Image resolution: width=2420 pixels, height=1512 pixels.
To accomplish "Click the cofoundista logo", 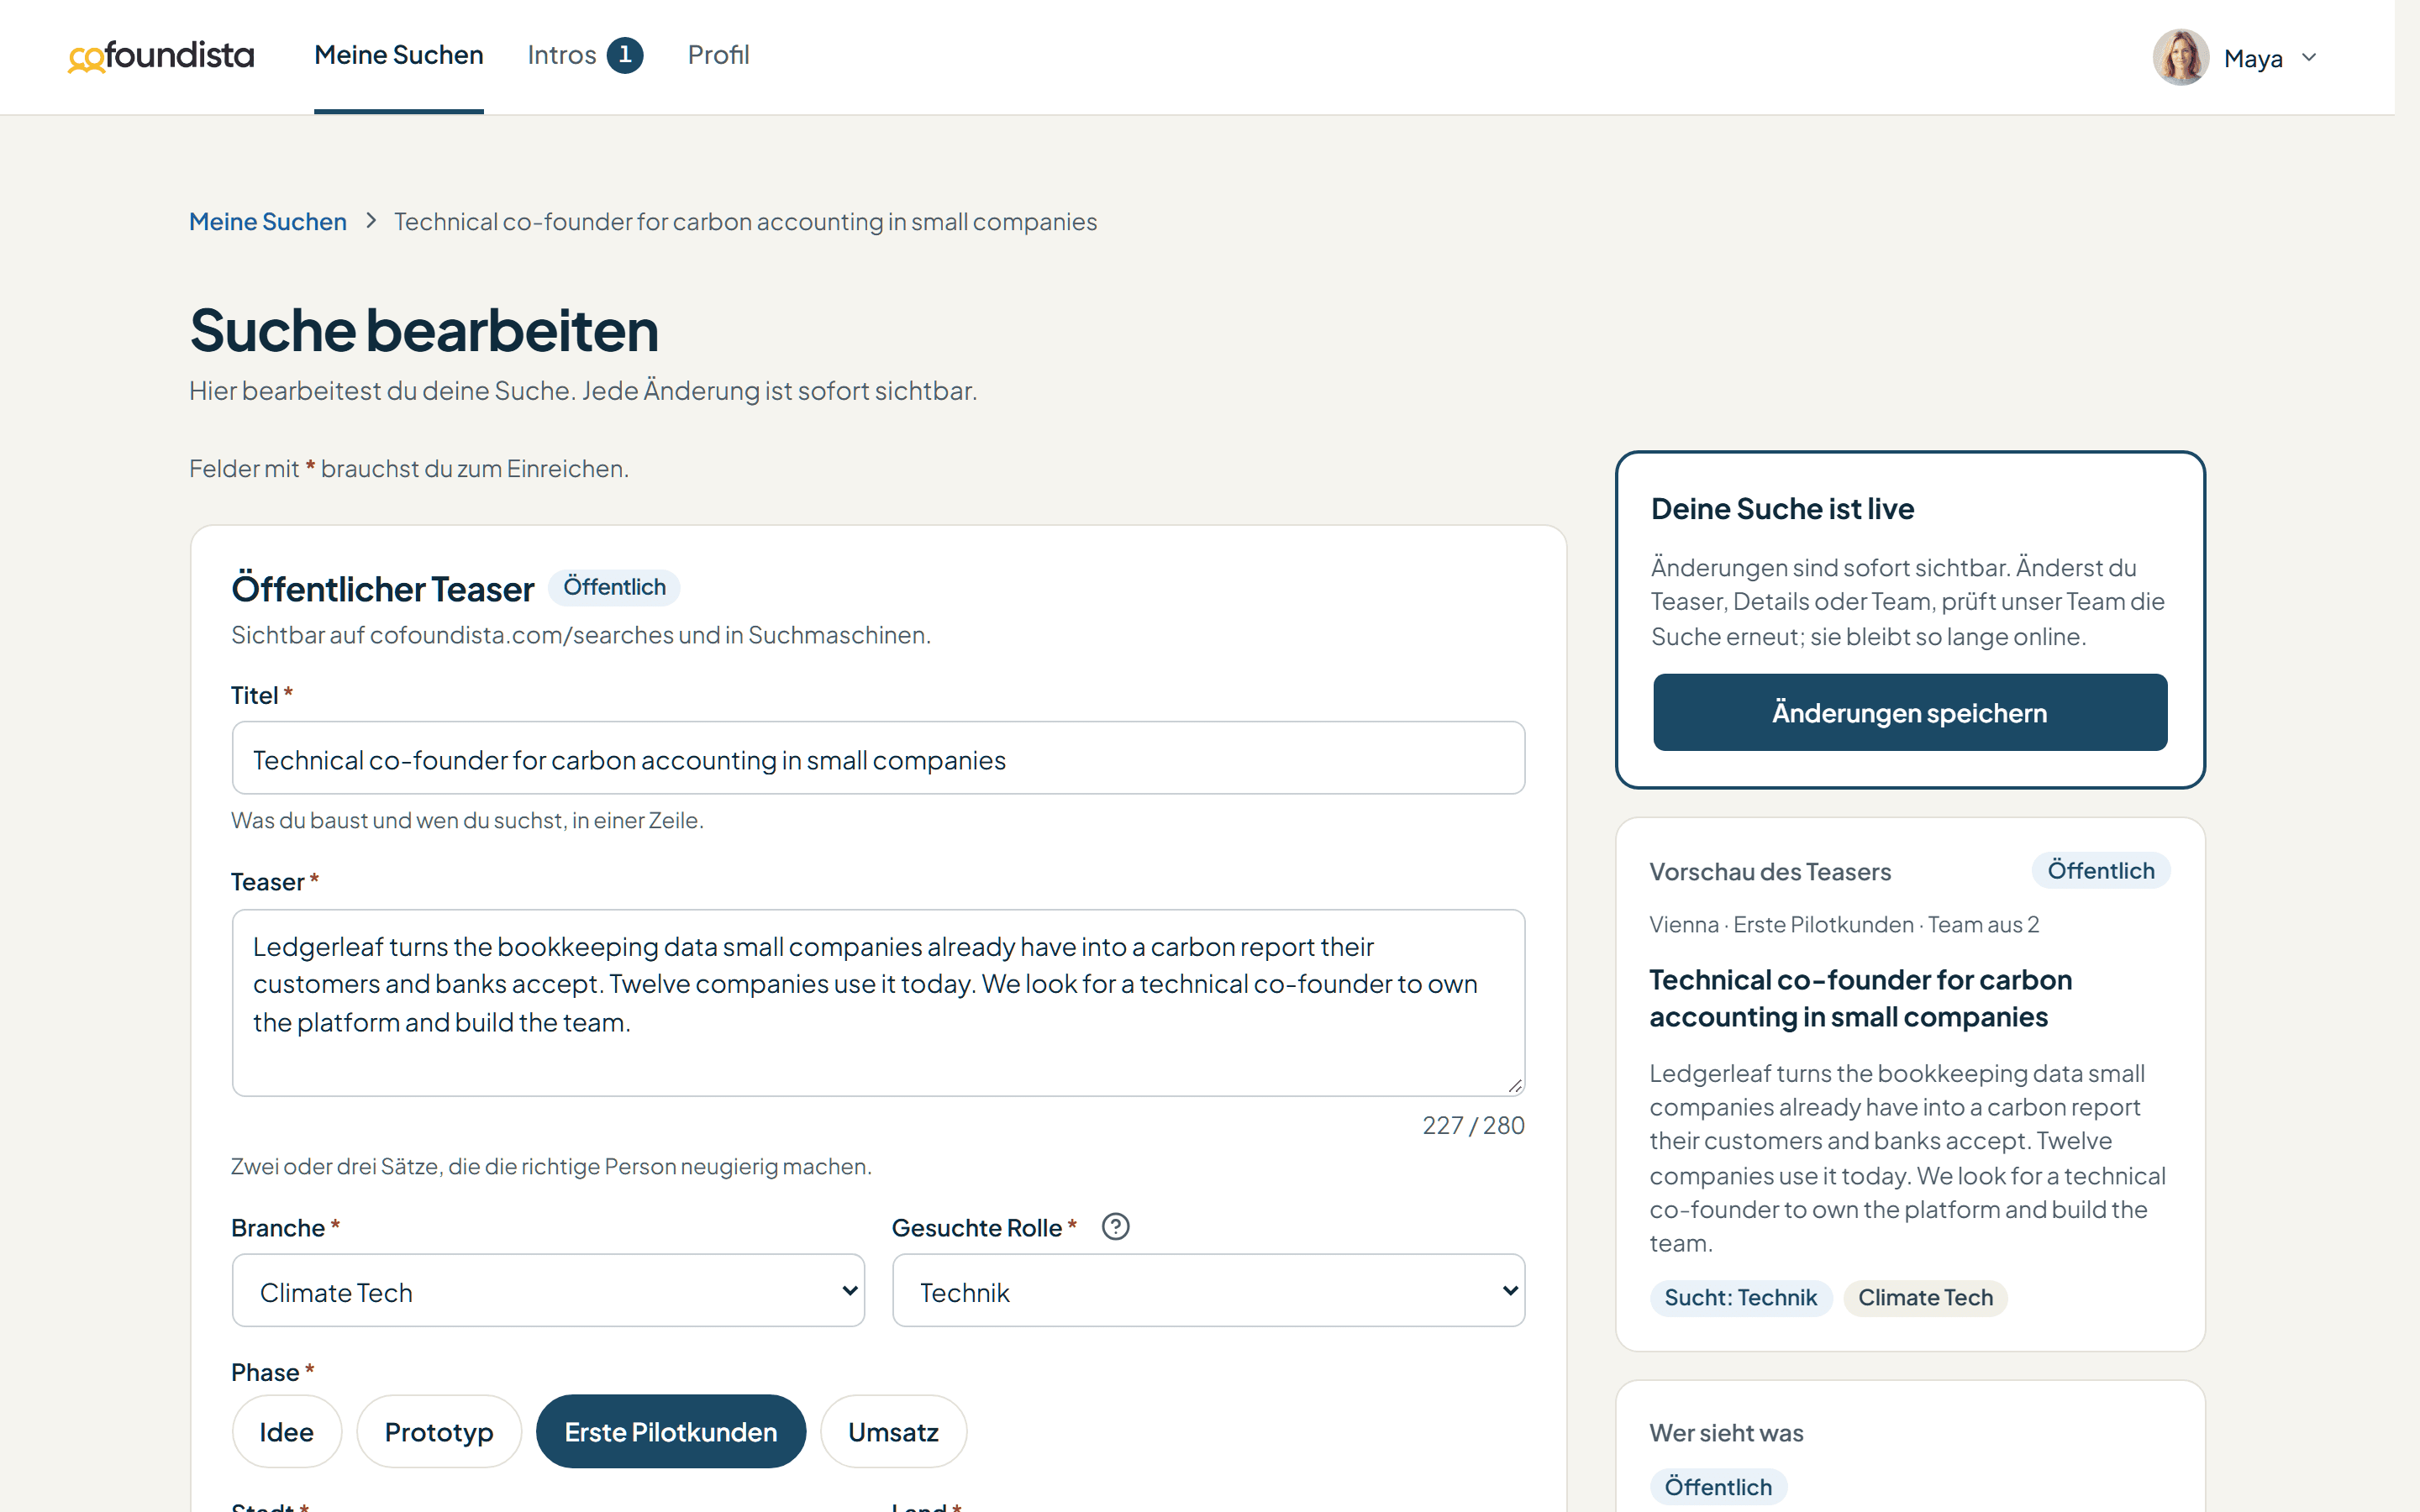I will click(x=161, y=56).
